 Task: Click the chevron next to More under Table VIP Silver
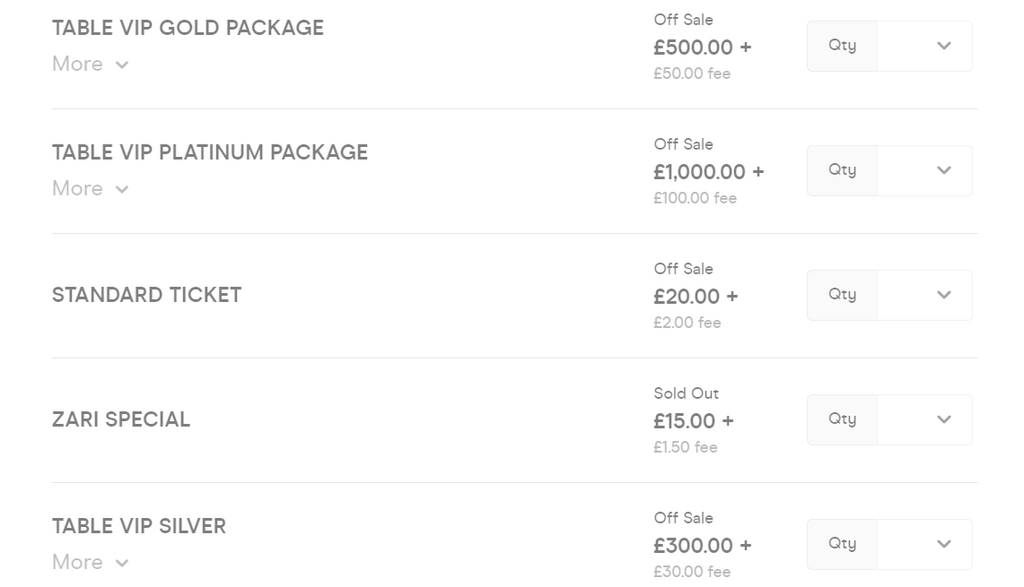[x=122, y=563]
